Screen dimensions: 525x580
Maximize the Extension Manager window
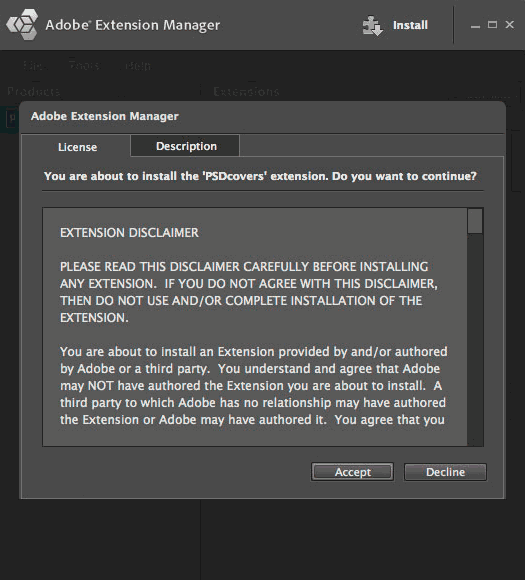pyautogui.click(x=492, y=25)
